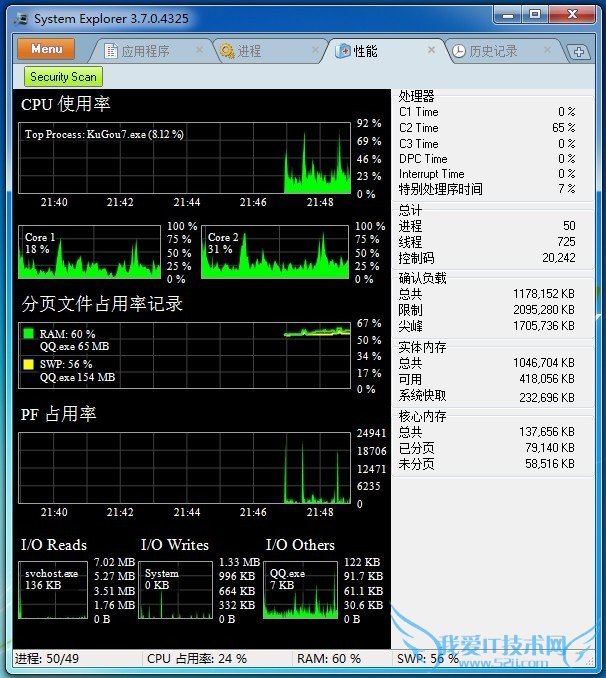Screen dimensions: 606x678
Task: Click the Top Process KuGou7.exe label
Action: [104, 134]
